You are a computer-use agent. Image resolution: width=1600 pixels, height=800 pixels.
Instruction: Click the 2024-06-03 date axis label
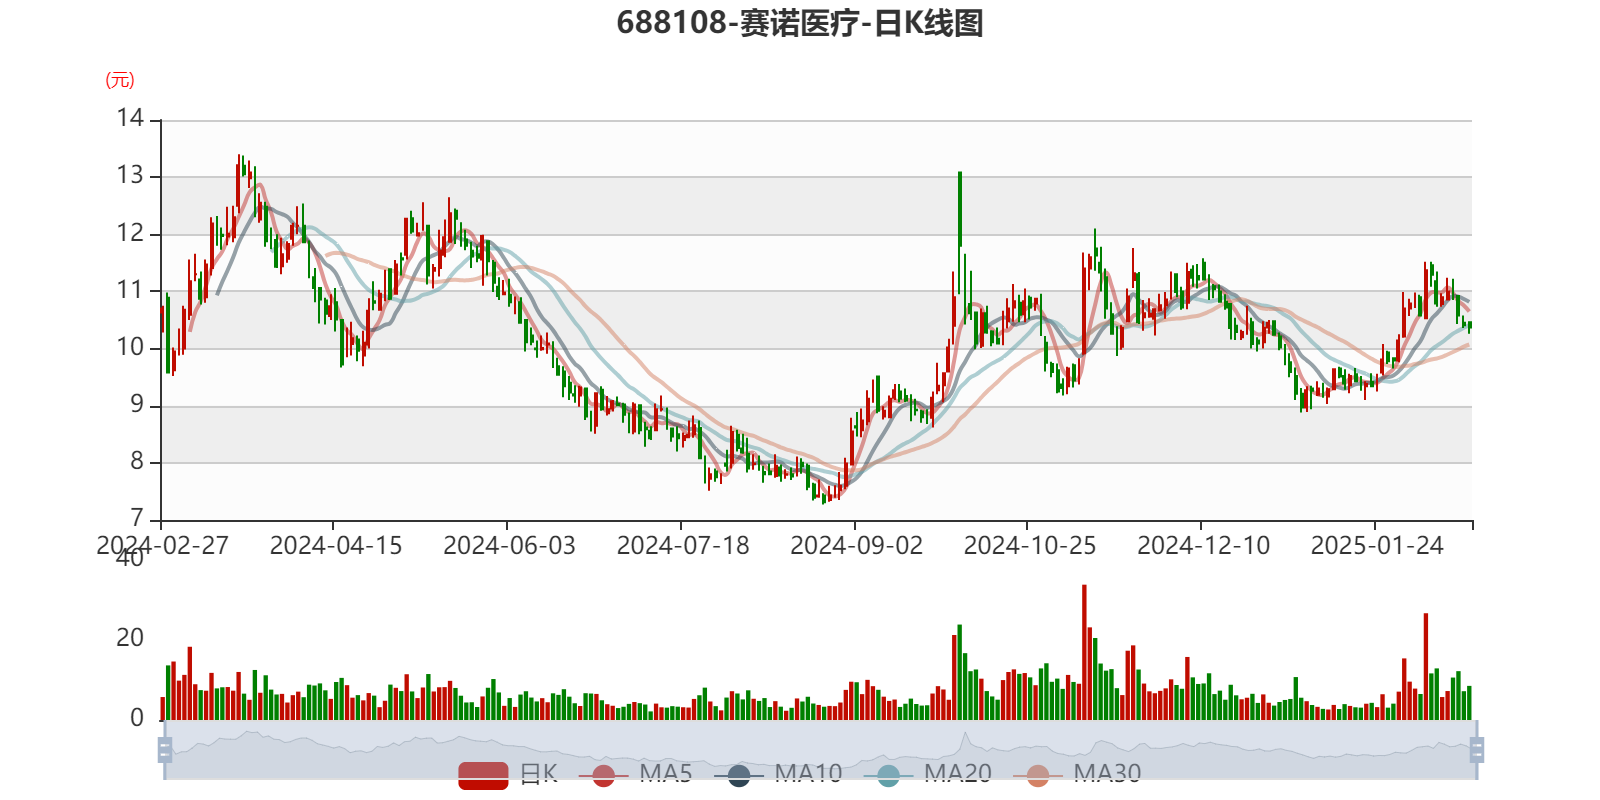click(x=509, y=546)
